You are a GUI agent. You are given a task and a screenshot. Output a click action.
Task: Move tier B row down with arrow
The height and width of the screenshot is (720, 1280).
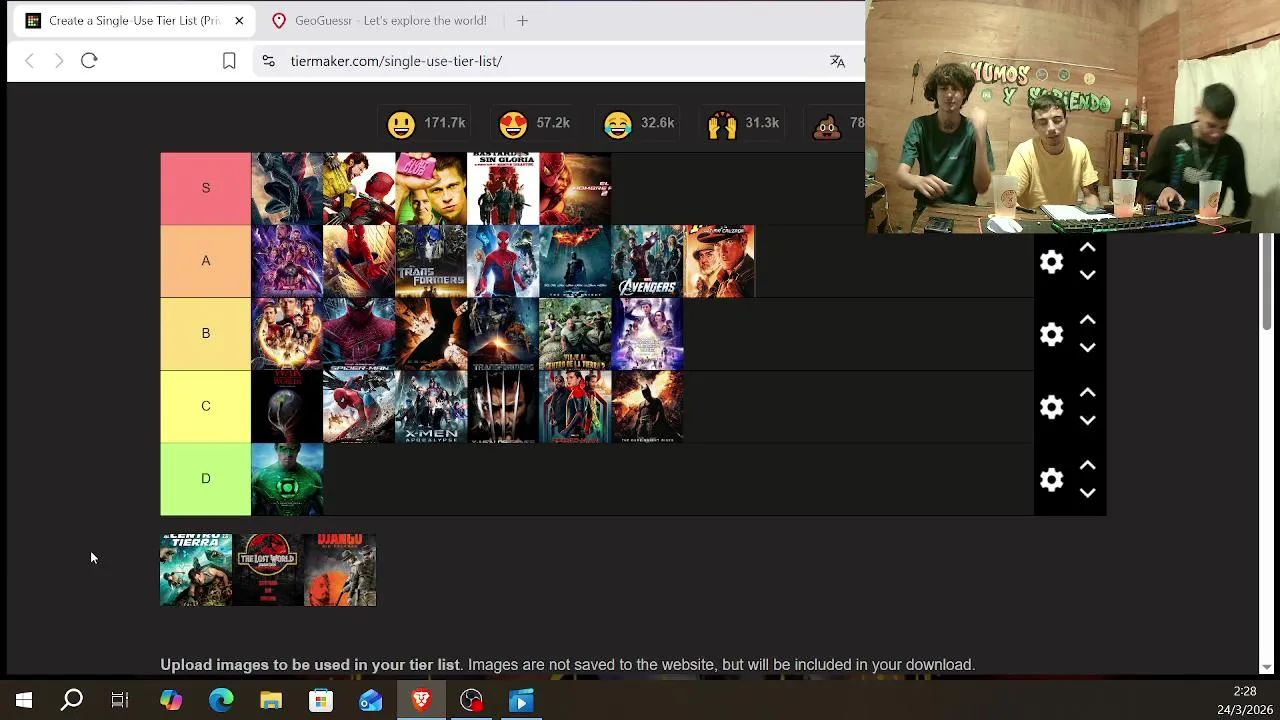point(1088,348)
